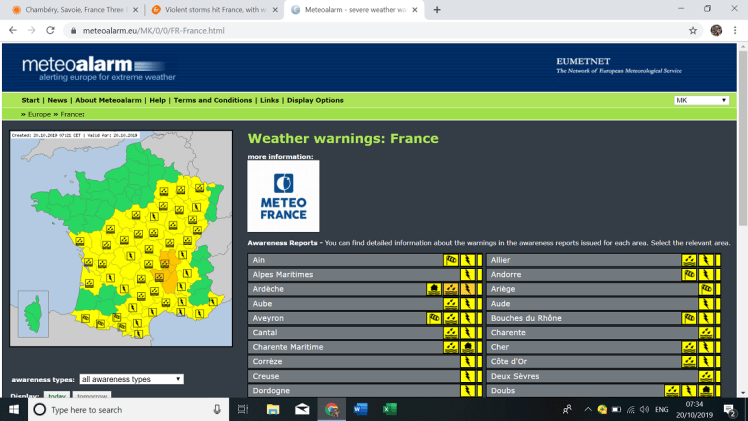Click the wind icon for Bouches du Rhône
Viewport: 748px width, 421px height.
pyautogui.click(x=689, y=318)
